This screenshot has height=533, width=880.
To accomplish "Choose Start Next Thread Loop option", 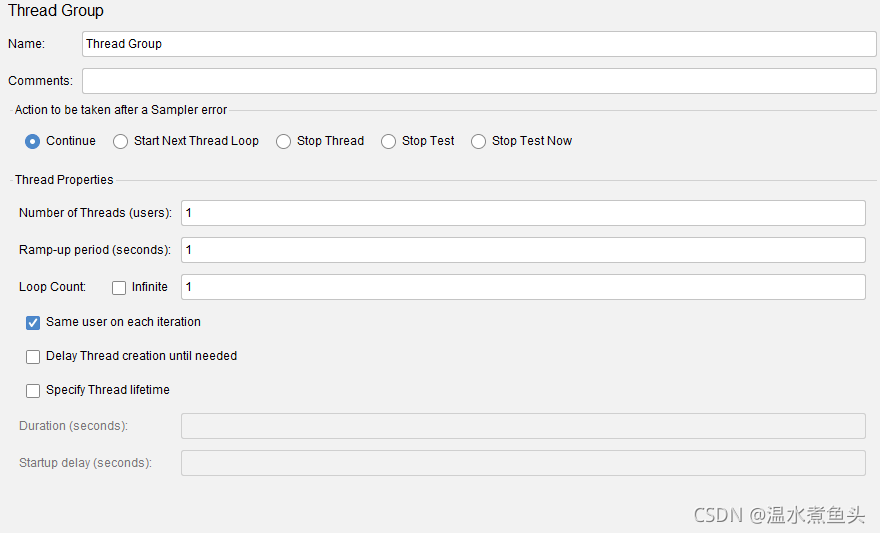I will click(121, 141).
